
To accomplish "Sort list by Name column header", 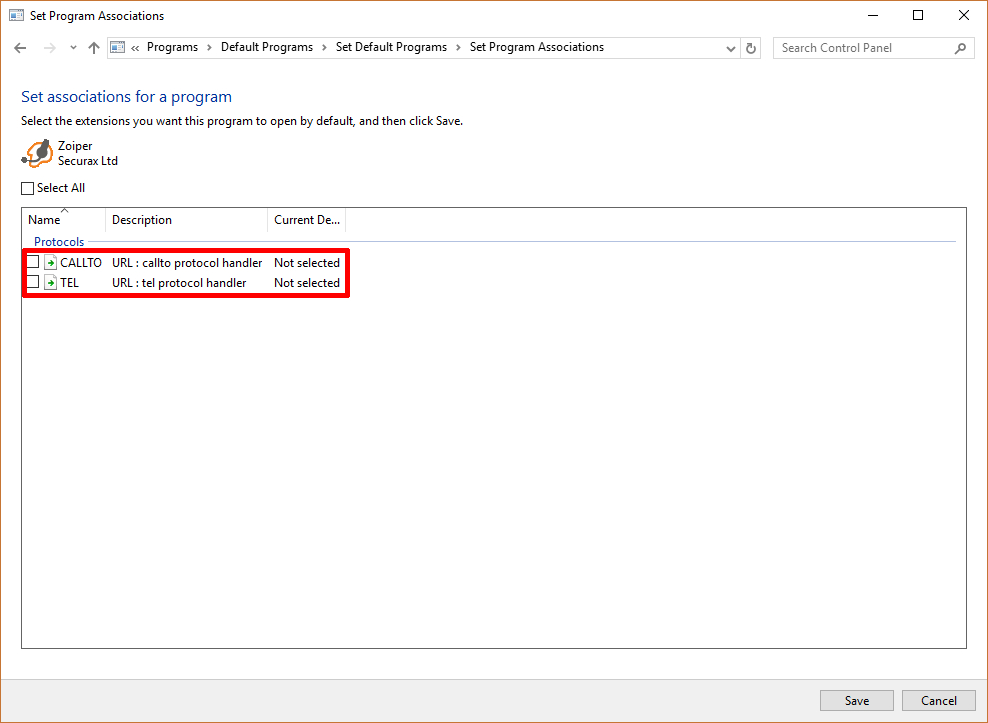I will (45, 220).
